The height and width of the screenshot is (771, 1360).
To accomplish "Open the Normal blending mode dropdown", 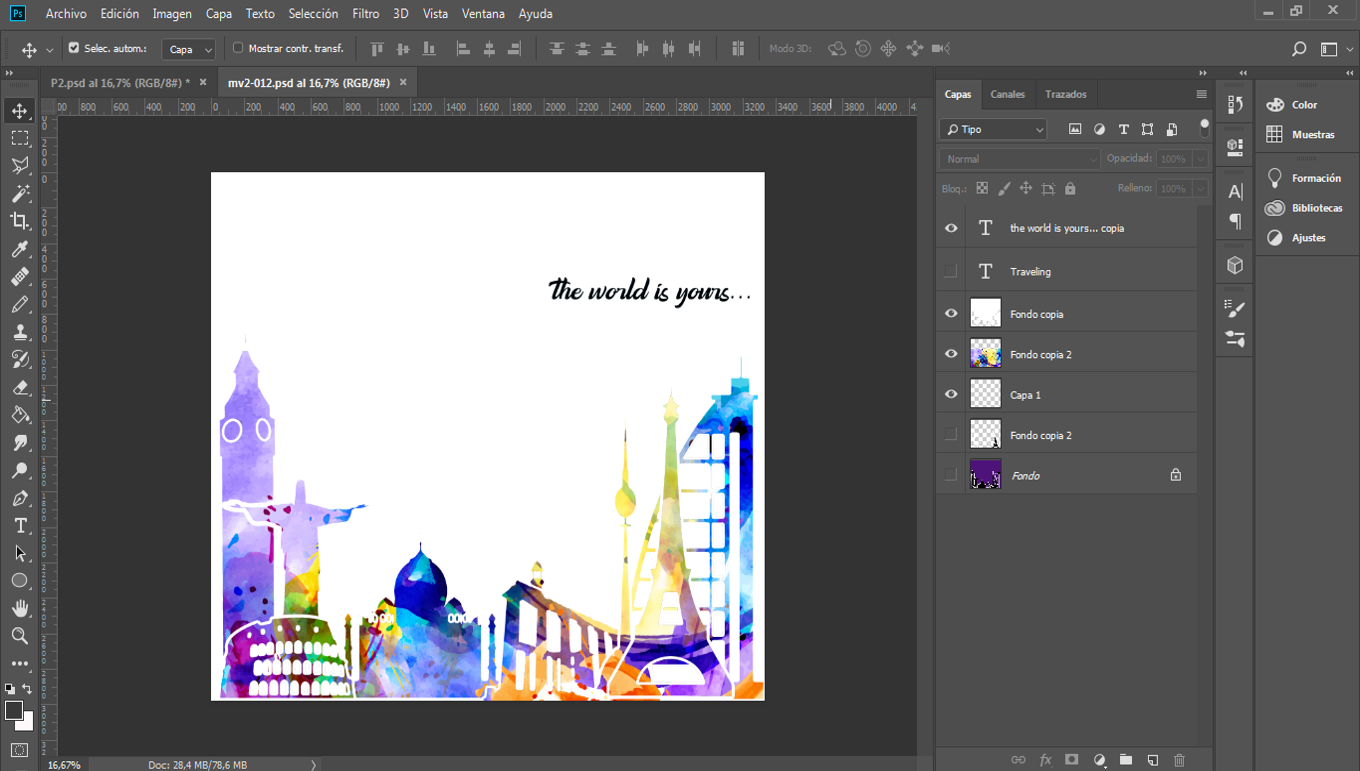I will (x=1019, y=159).
